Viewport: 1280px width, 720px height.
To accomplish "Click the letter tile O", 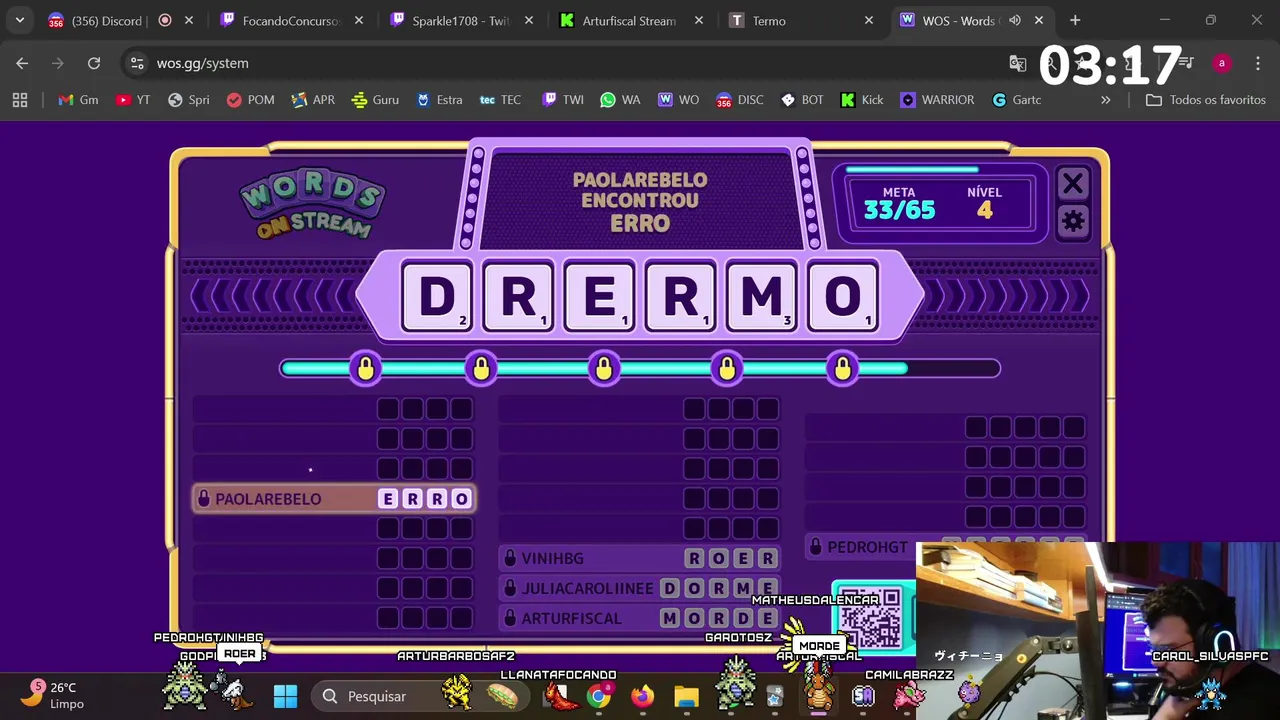I will pyautogui.click(x=843, y=296).
